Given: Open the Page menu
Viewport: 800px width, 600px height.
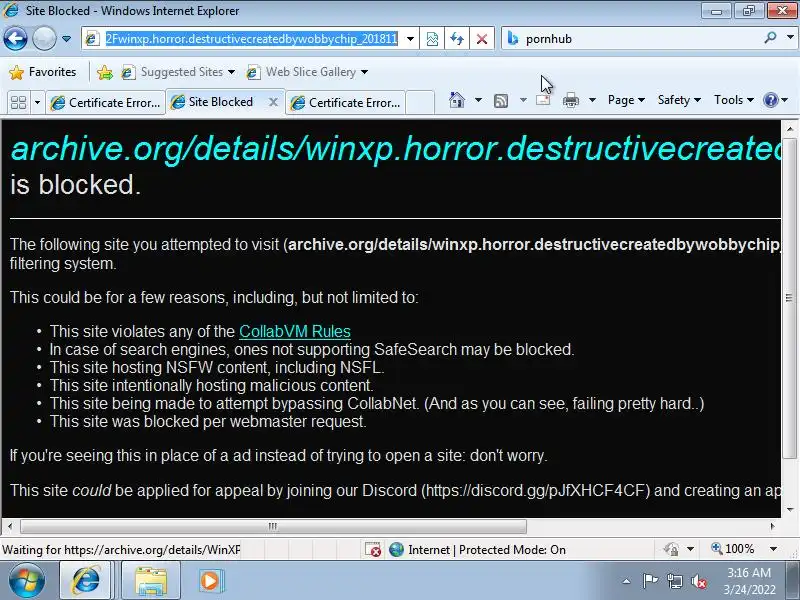Looking at the screenshot, I should pos(626,100).
